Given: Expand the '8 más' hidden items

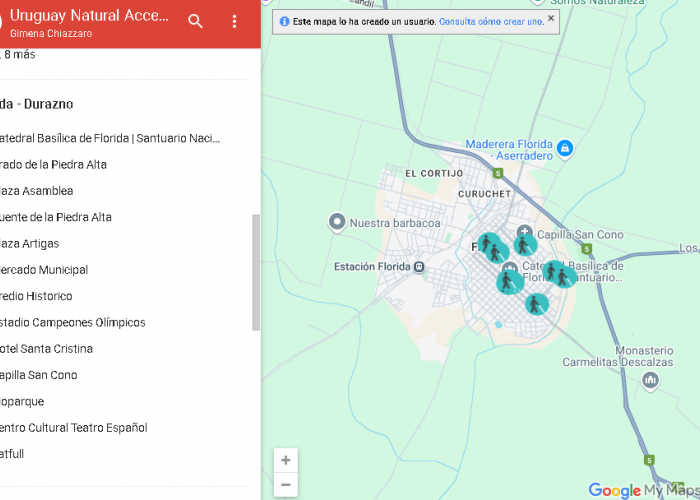Looking at the screenshot, I should 20,55.
